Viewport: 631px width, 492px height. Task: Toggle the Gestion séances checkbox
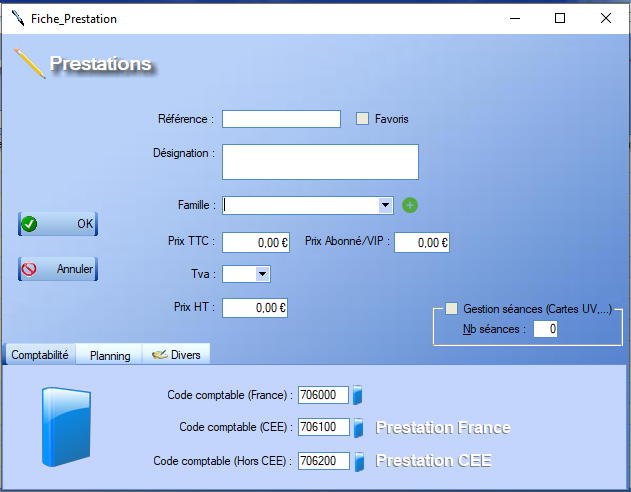tap(452, 309)
